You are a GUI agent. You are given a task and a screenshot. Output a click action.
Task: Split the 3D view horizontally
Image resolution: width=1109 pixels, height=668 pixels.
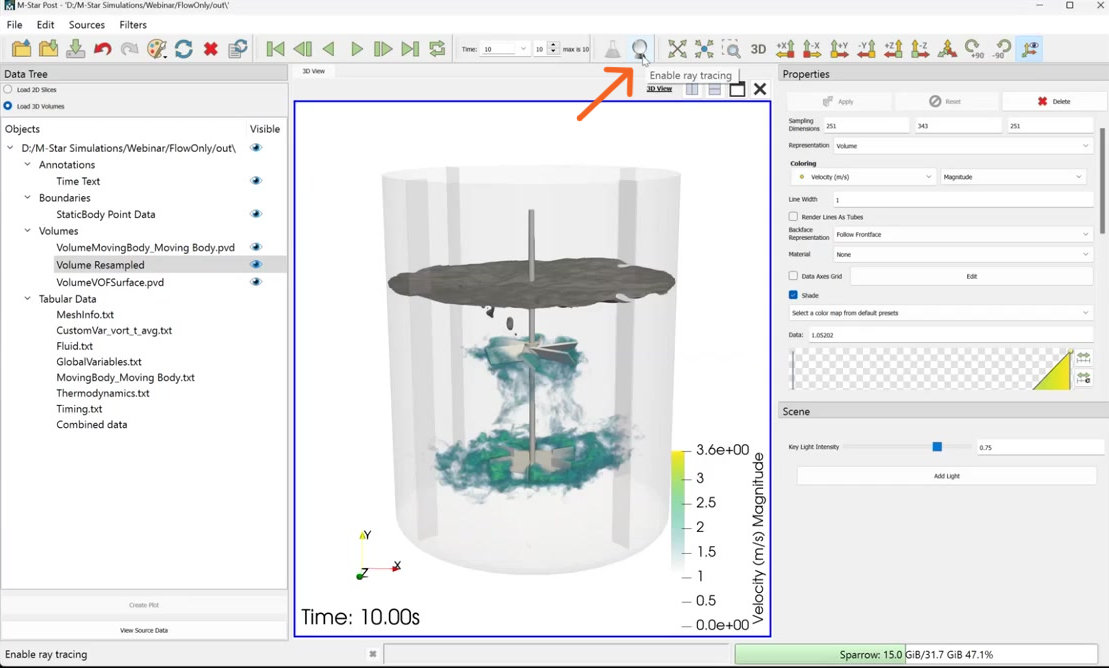click(x=714, y=88)
